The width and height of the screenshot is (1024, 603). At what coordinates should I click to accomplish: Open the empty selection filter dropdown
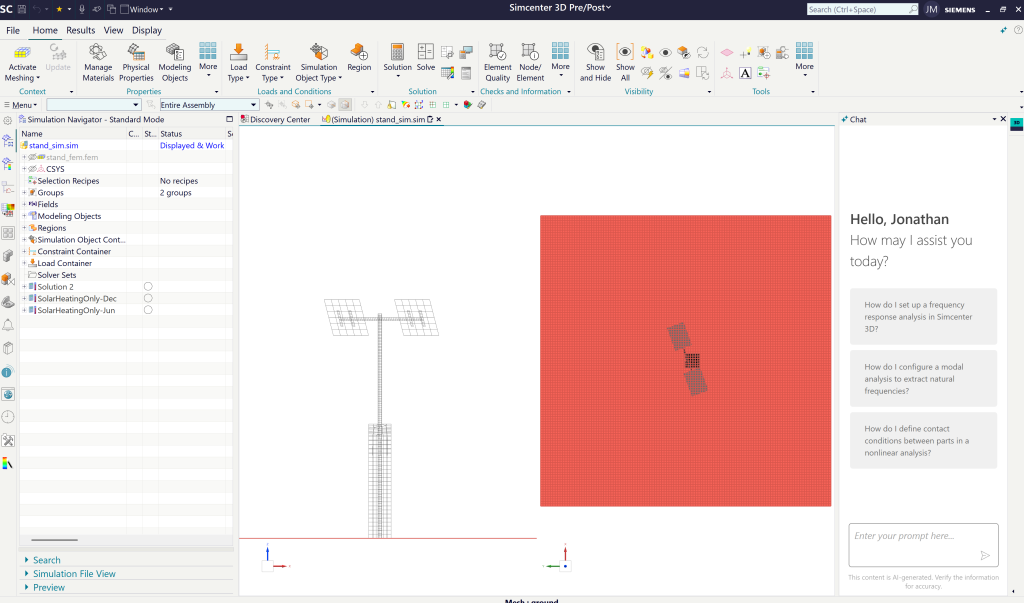[93, 105]
